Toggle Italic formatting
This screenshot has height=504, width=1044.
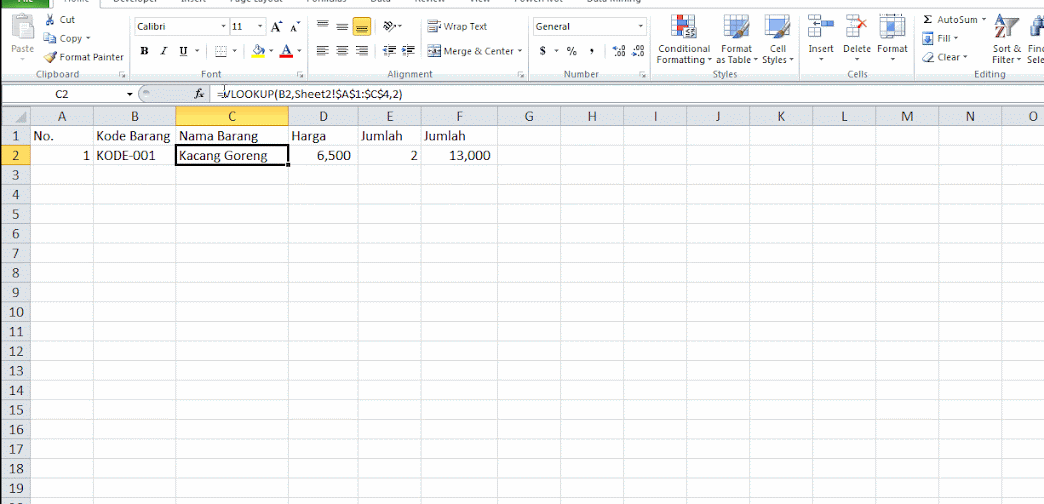pyautogui.click(x=163, y=51)
